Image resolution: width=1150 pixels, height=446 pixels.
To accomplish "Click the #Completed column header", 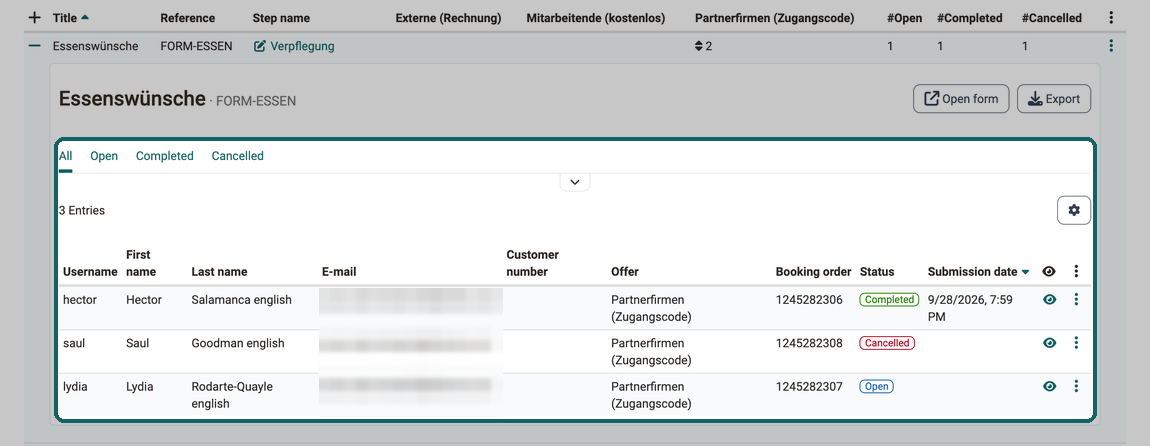I will [x=972, y=18].
